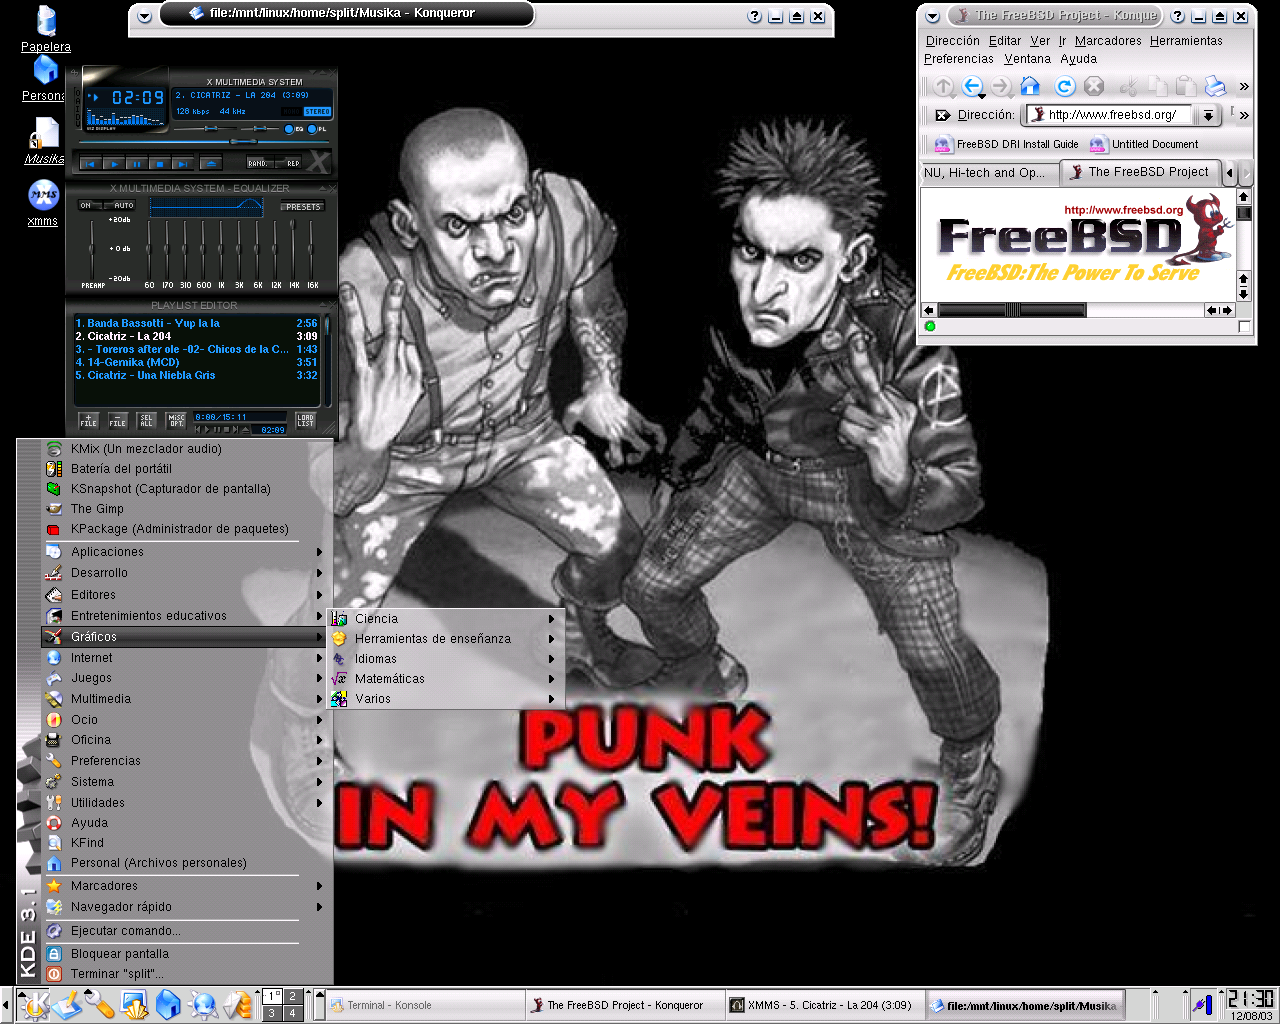Skip to next track in XMMS
Screen dimensions: 1280x1024
(181, 163)
